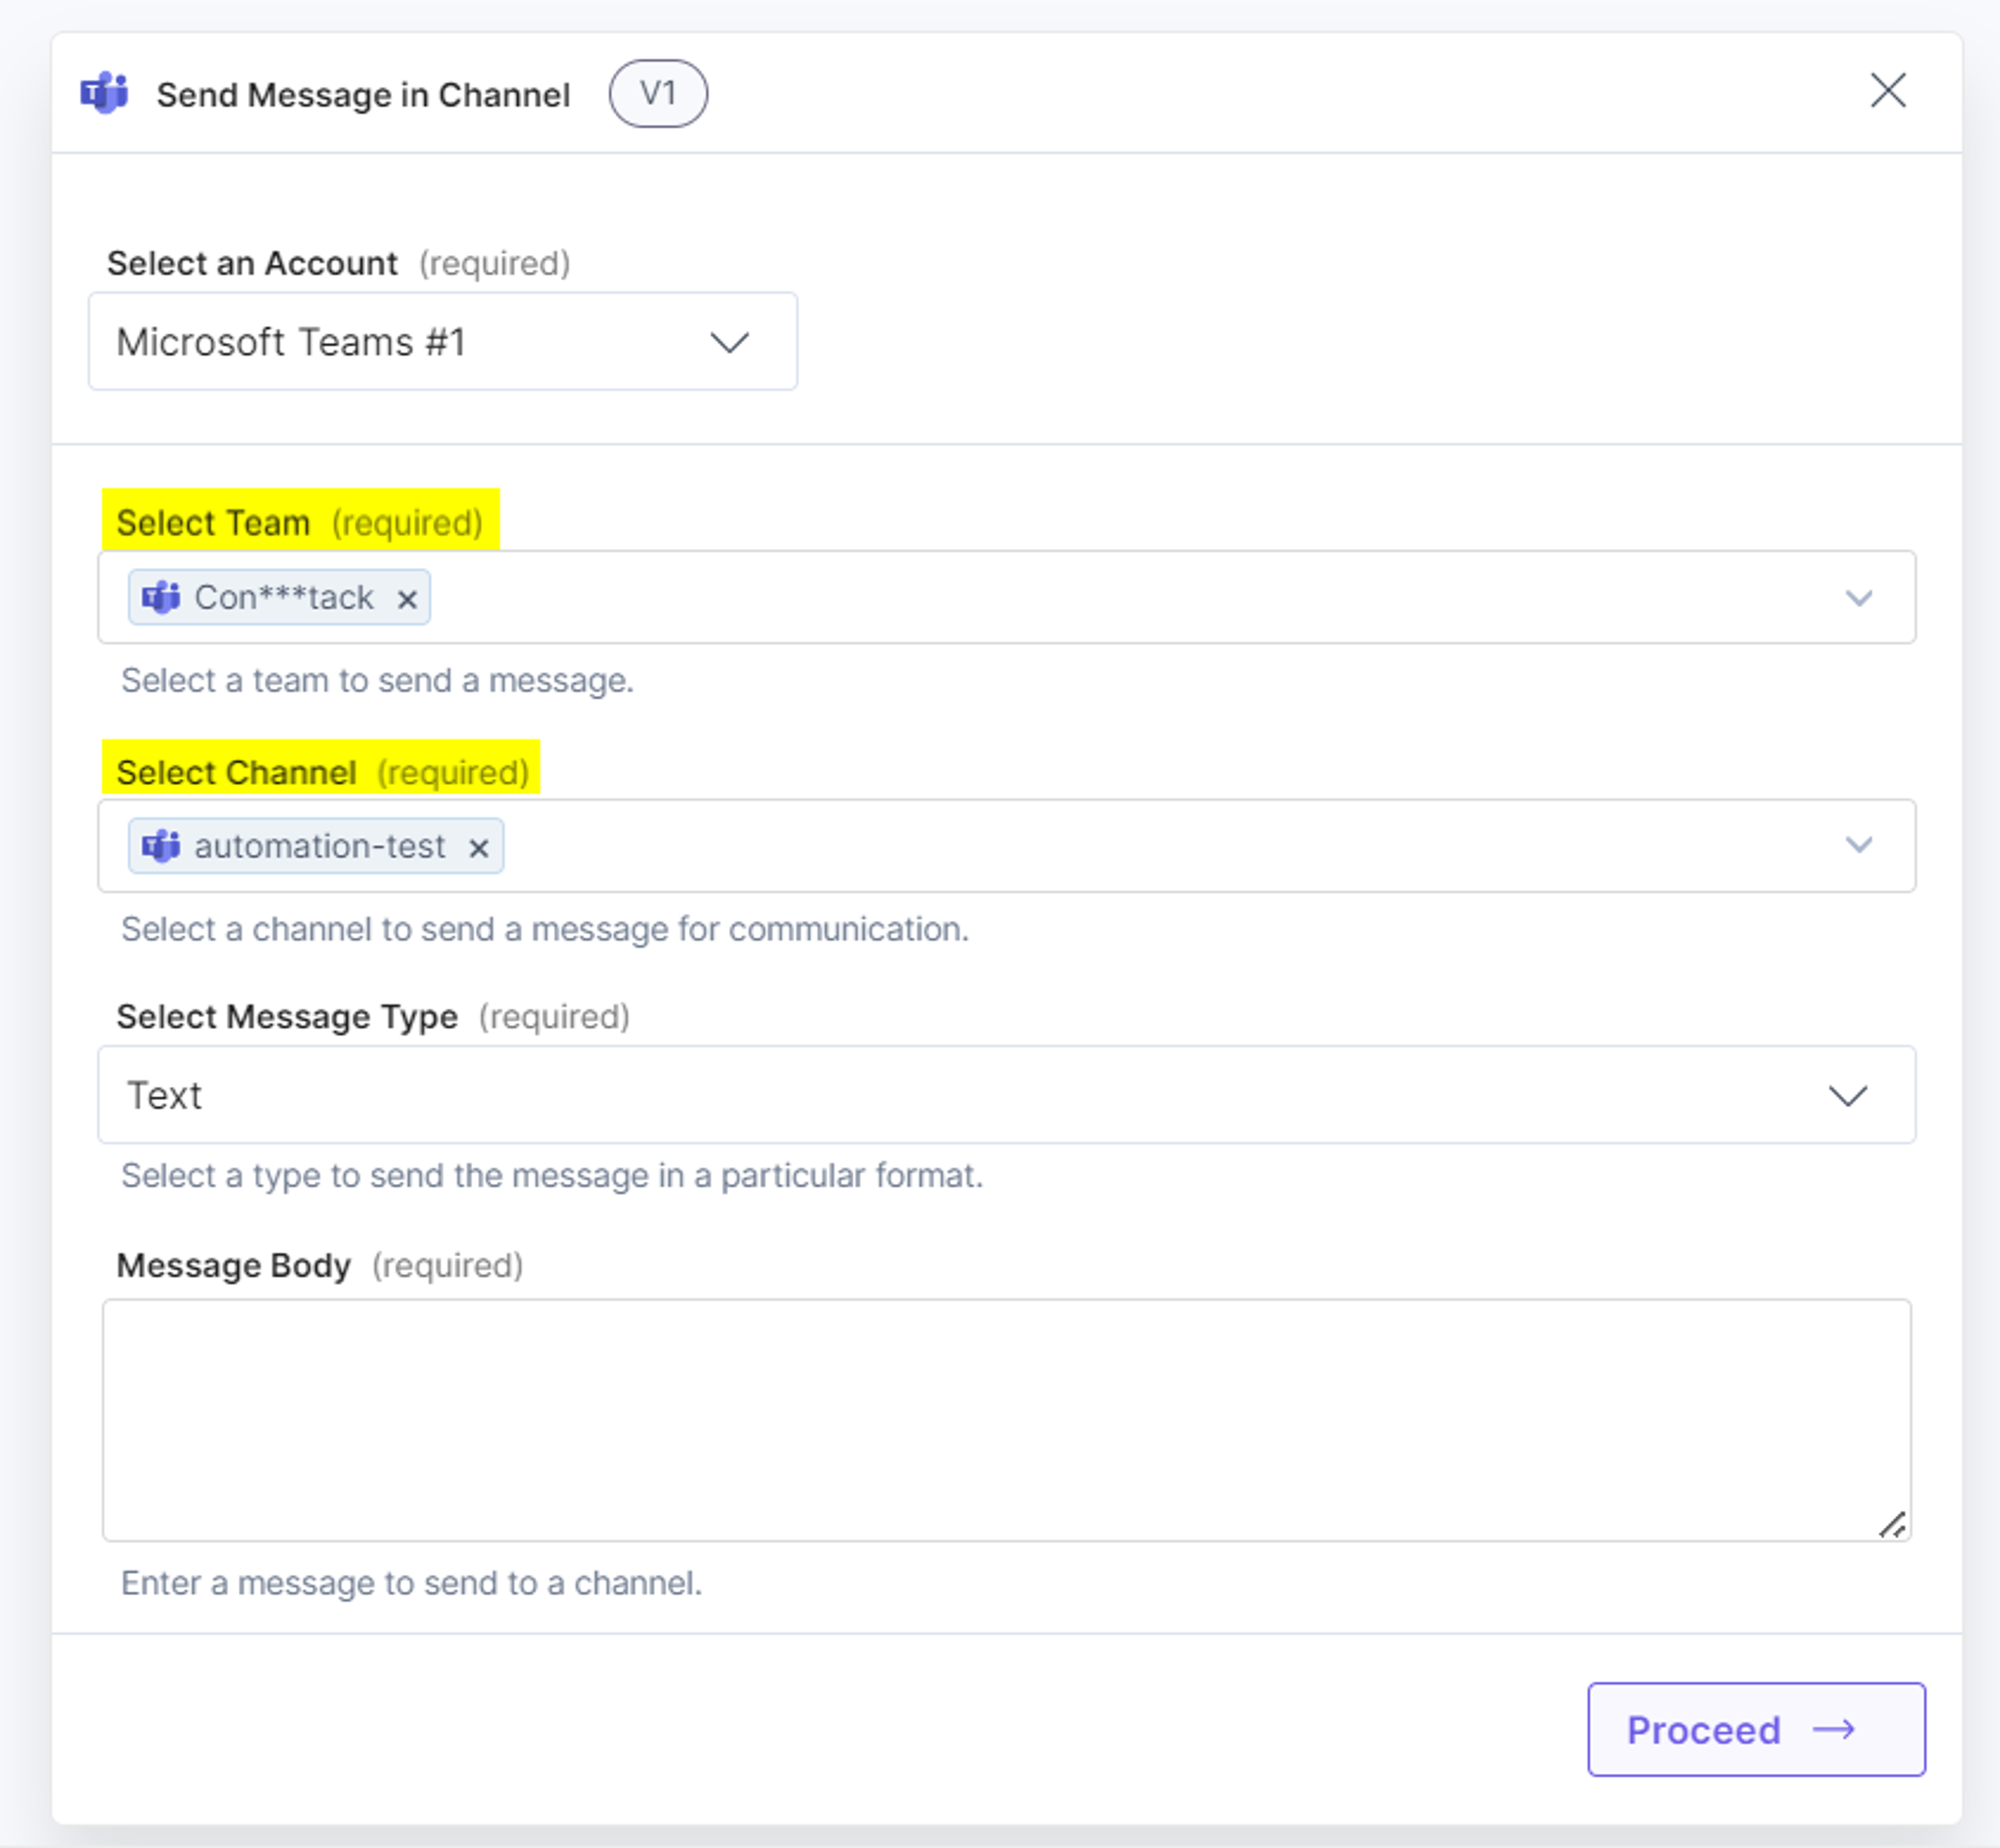Click the 'Select Message Type' label

tap(287, 1017)
